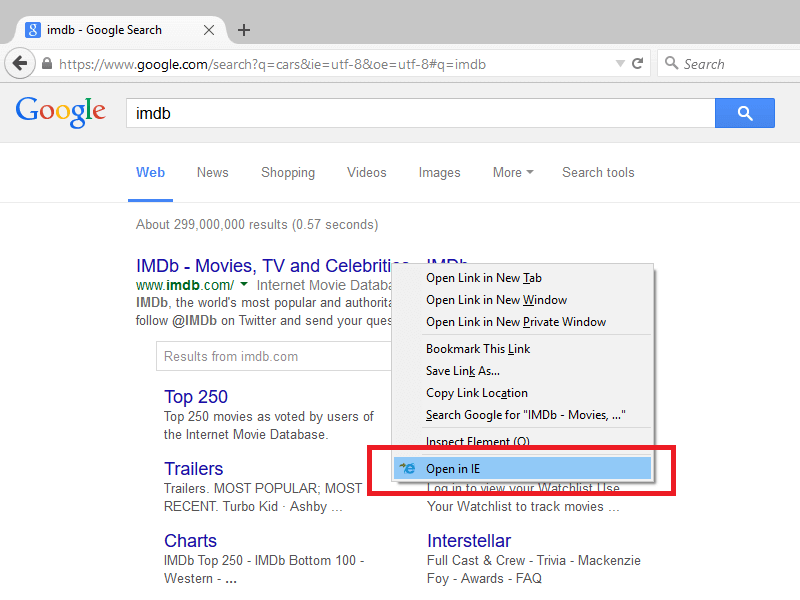The height and width of the screenshot is (600, 800).
Task: Click the Google logo
Action: pyautogui.click(x=60, y=112)
